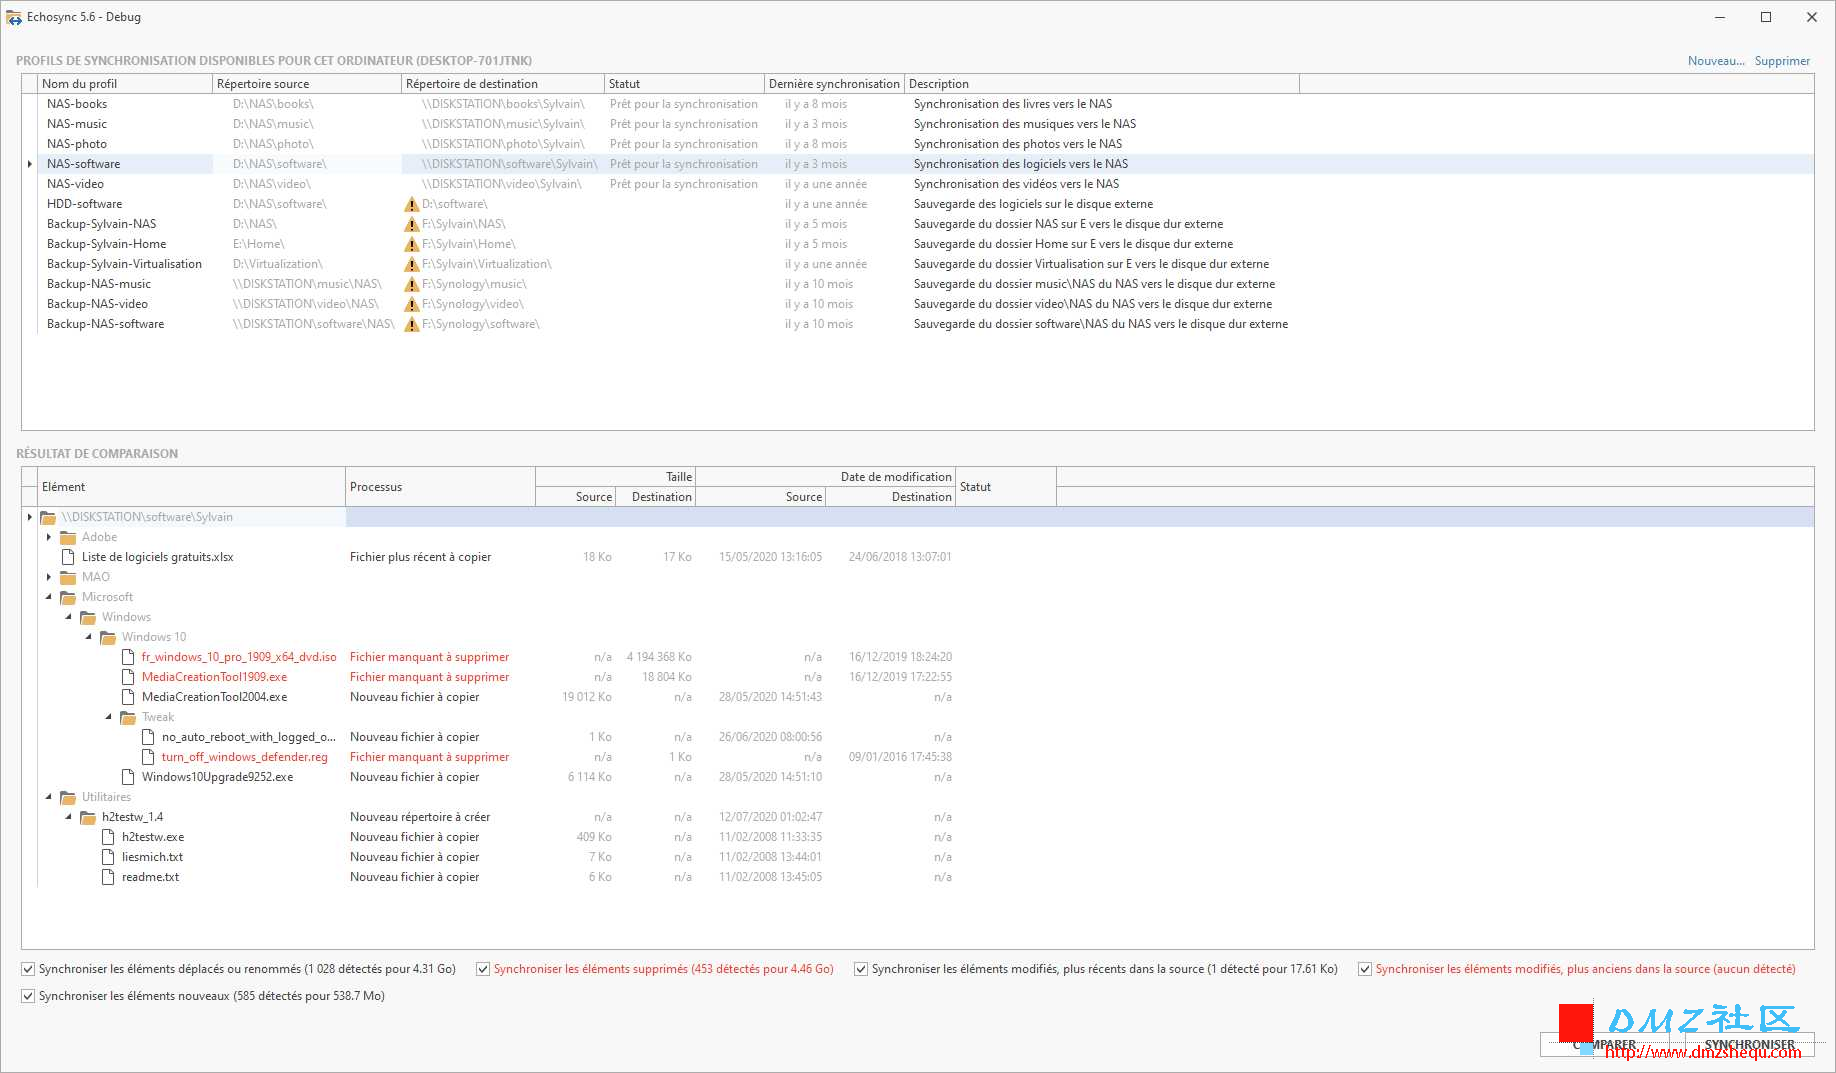Click file icon of turn_off_windows_defender.reg
Screen dimensions: 1836x1073
click(x=148, y=757)
